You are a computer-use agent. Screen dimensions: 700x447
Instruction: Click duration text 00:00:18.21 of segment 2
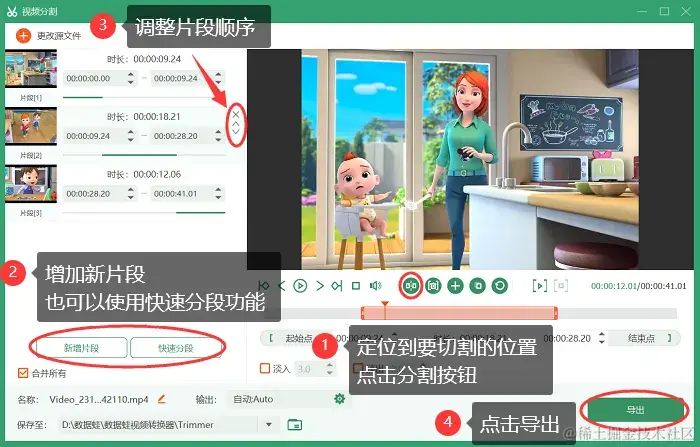click(x=157, y=117)
